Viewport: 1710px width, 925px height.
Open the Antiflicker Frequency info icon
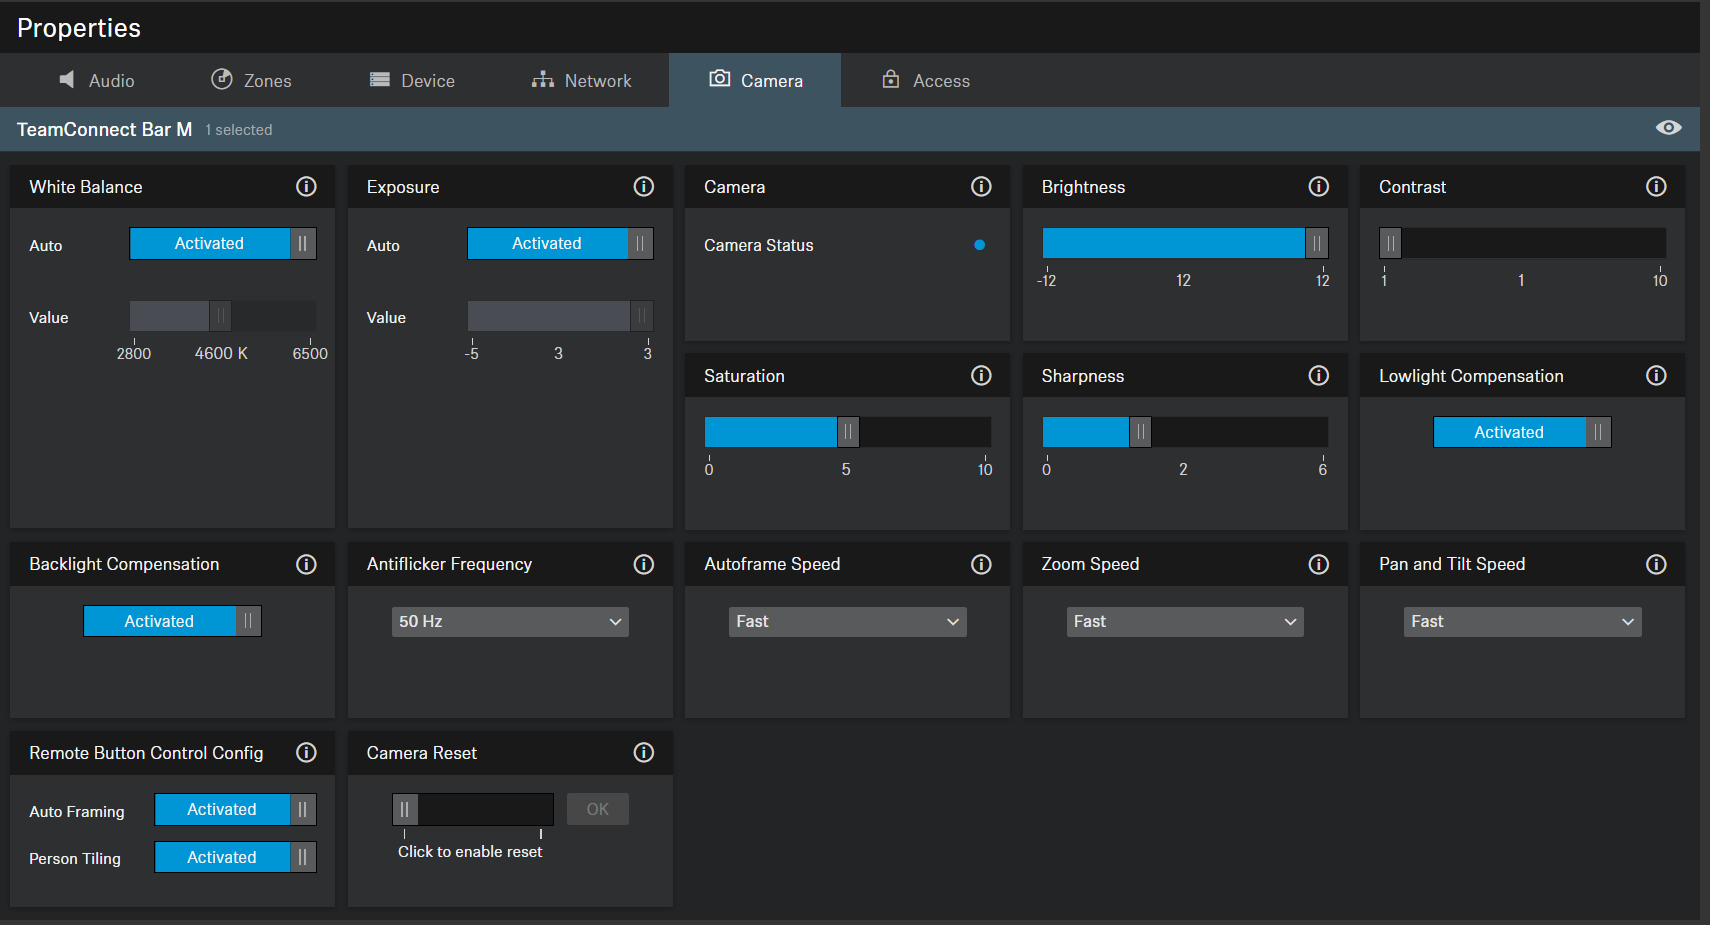(x=644, y=564)
